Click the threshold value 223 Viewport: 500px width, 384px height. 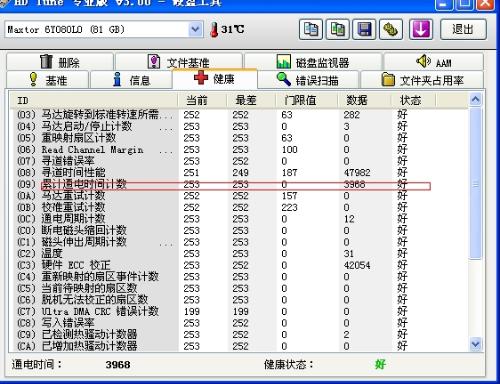click(x=289, y=208)
